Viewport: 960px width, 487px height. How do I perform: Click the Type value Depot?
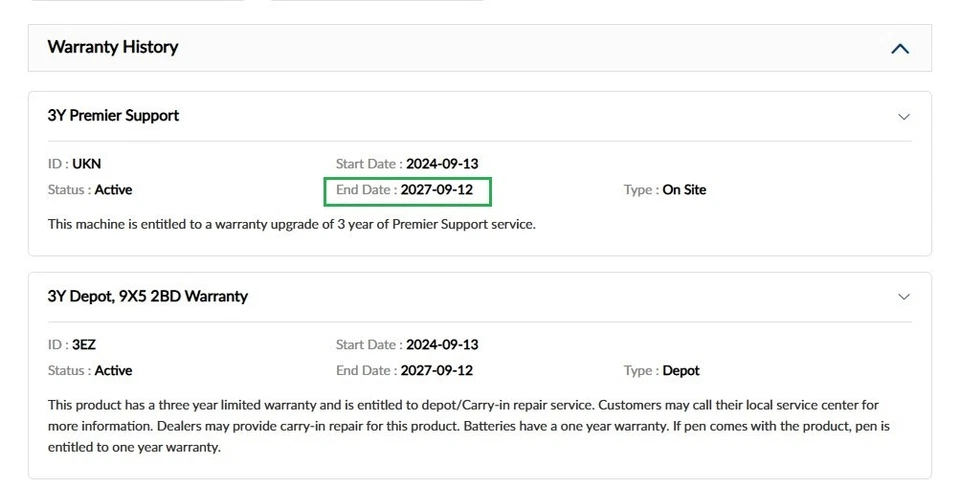pos(681,370)
